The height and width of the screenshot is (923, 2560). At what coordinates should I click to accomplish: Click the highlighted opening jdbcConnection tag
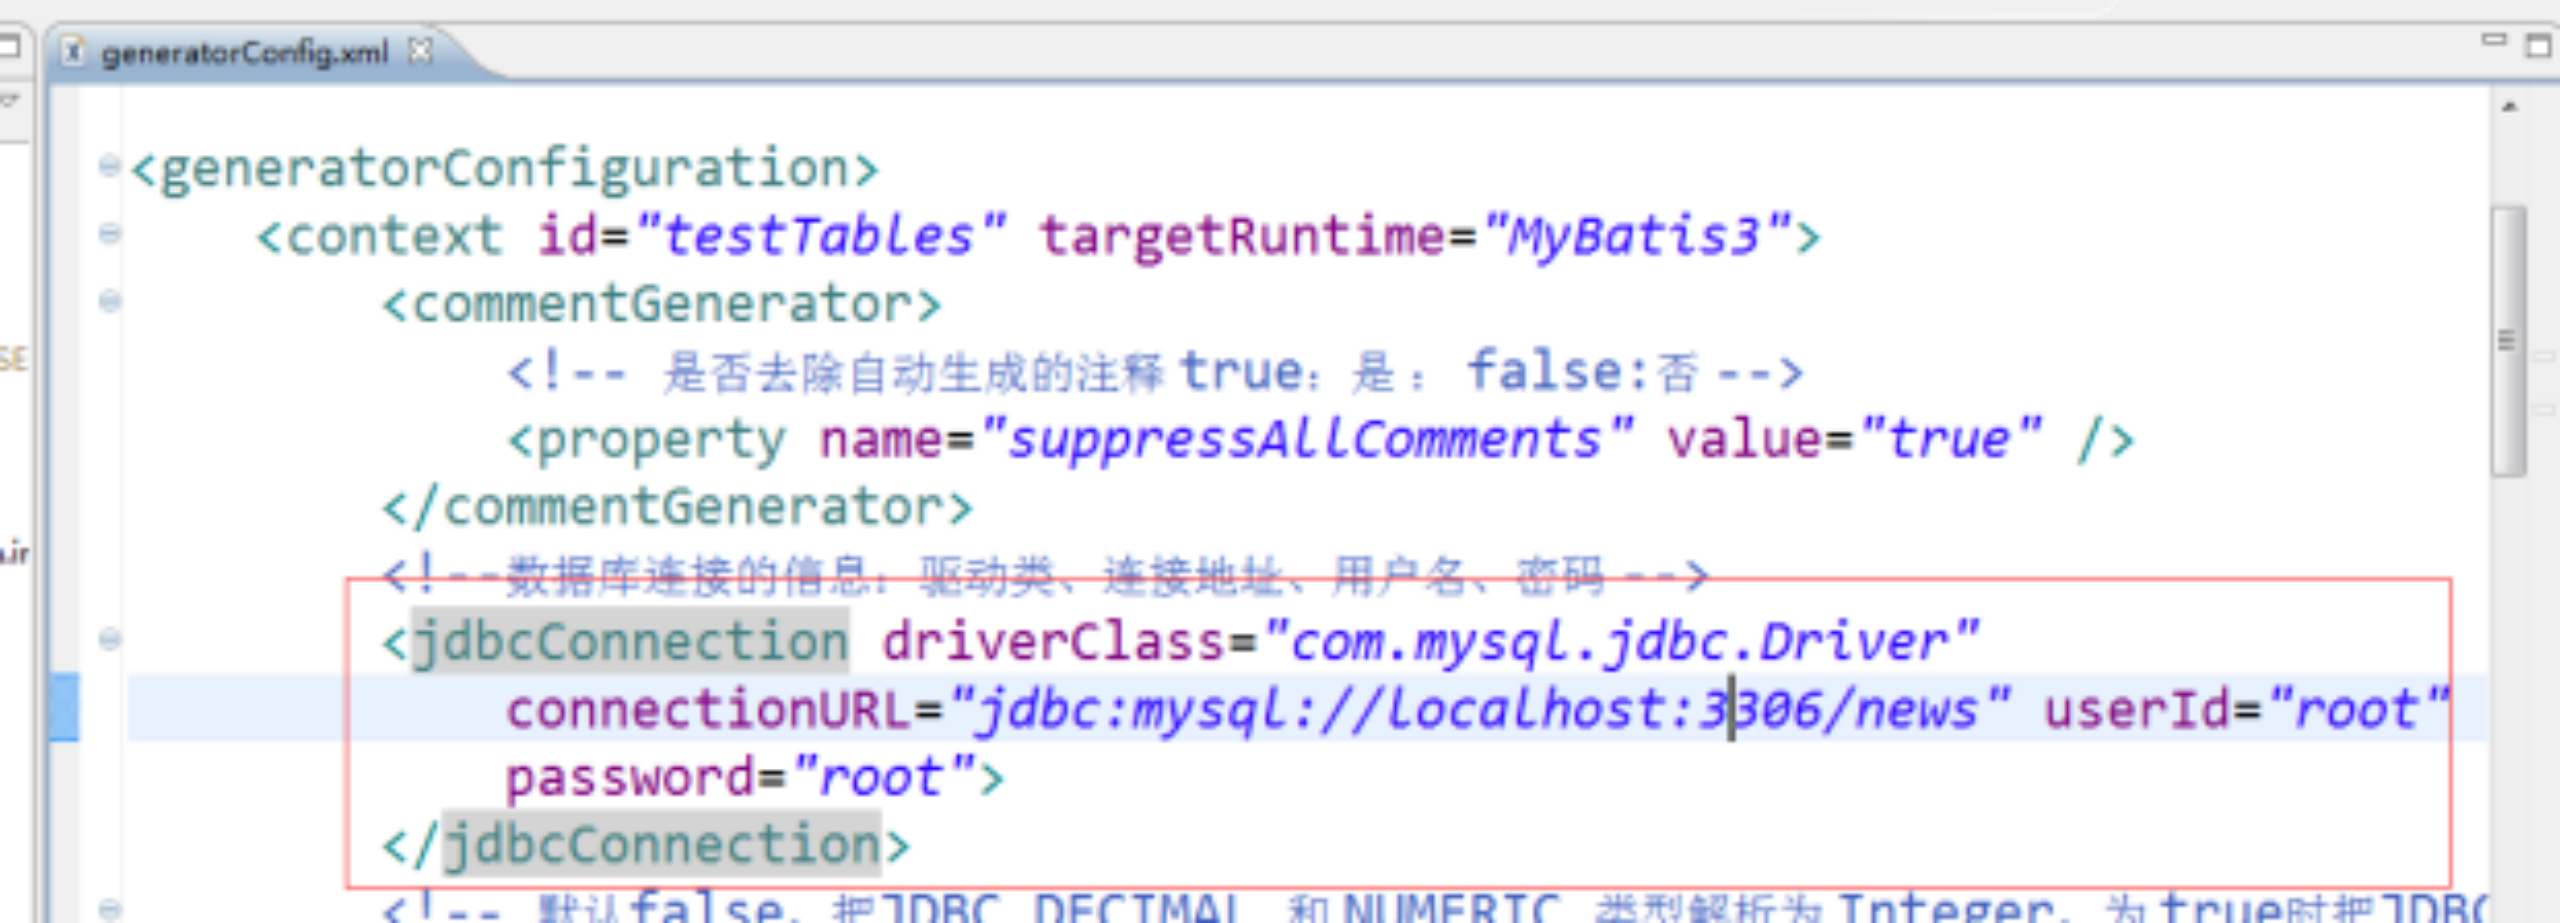coord(630,641)
